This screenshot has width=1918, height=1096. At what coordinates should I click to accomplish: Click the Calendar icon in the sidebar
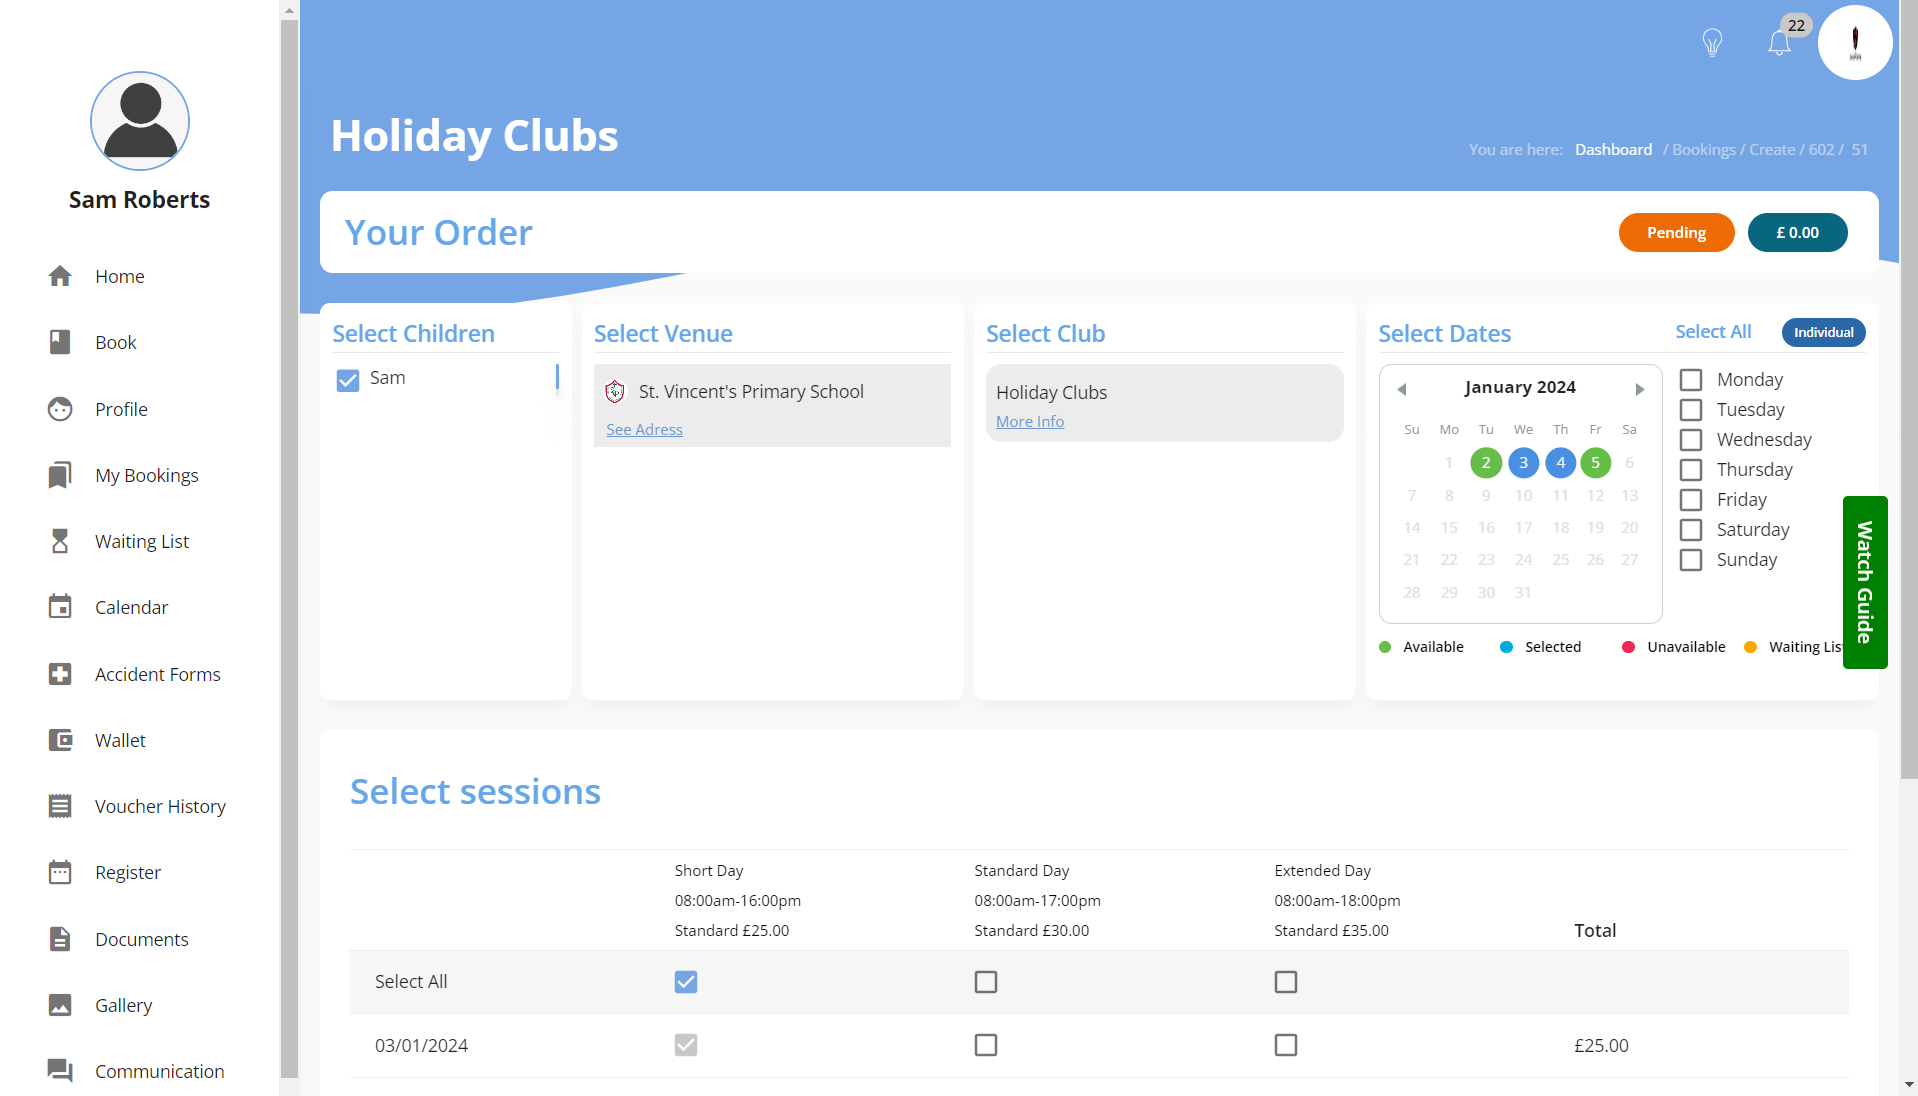pos(60,607)
